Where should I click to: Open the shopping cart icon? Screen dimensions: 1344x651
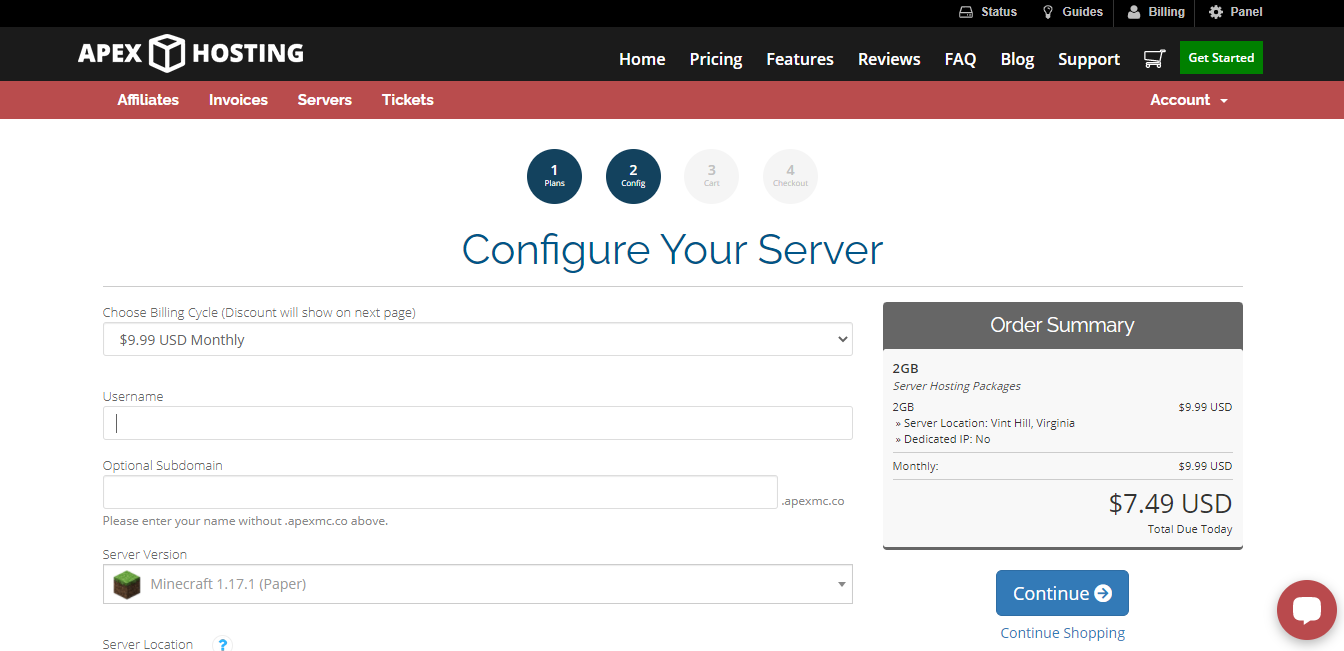(1154, 58)
